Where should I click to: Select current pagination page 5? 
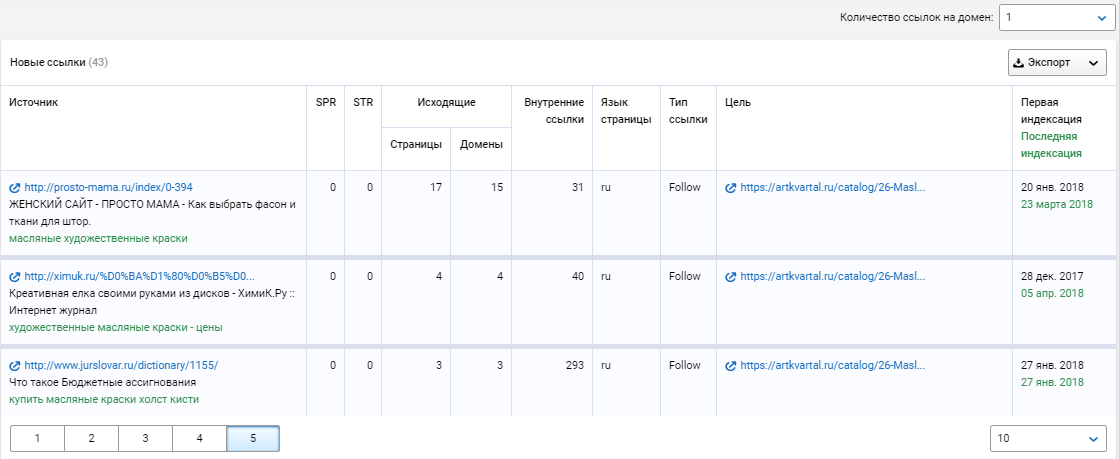[x=253, y=438]
